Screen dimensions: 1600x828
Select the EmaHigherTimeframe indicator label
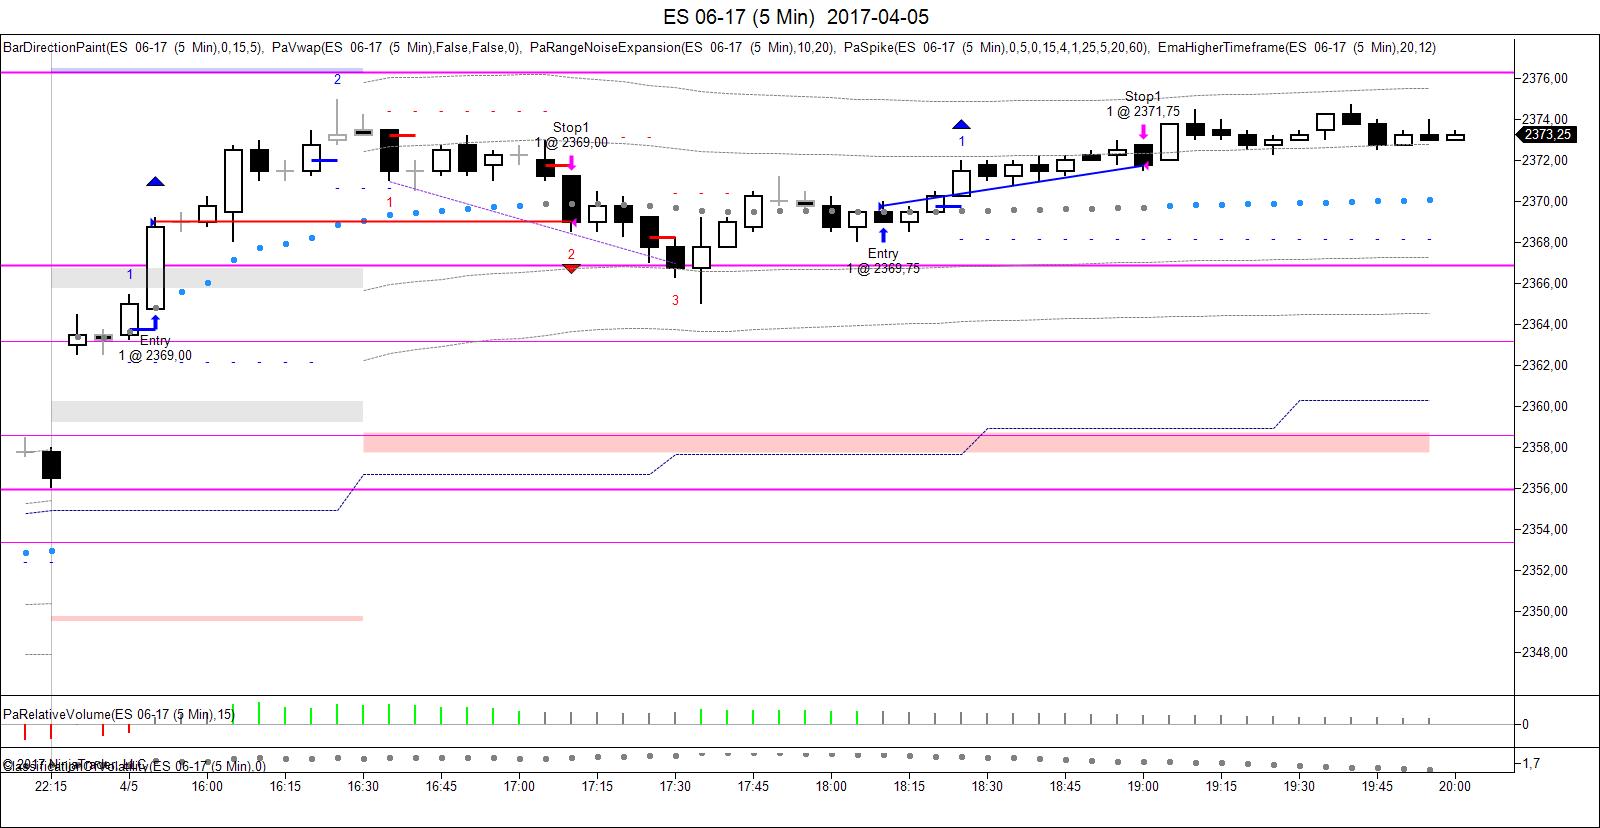pos(1297,47)
